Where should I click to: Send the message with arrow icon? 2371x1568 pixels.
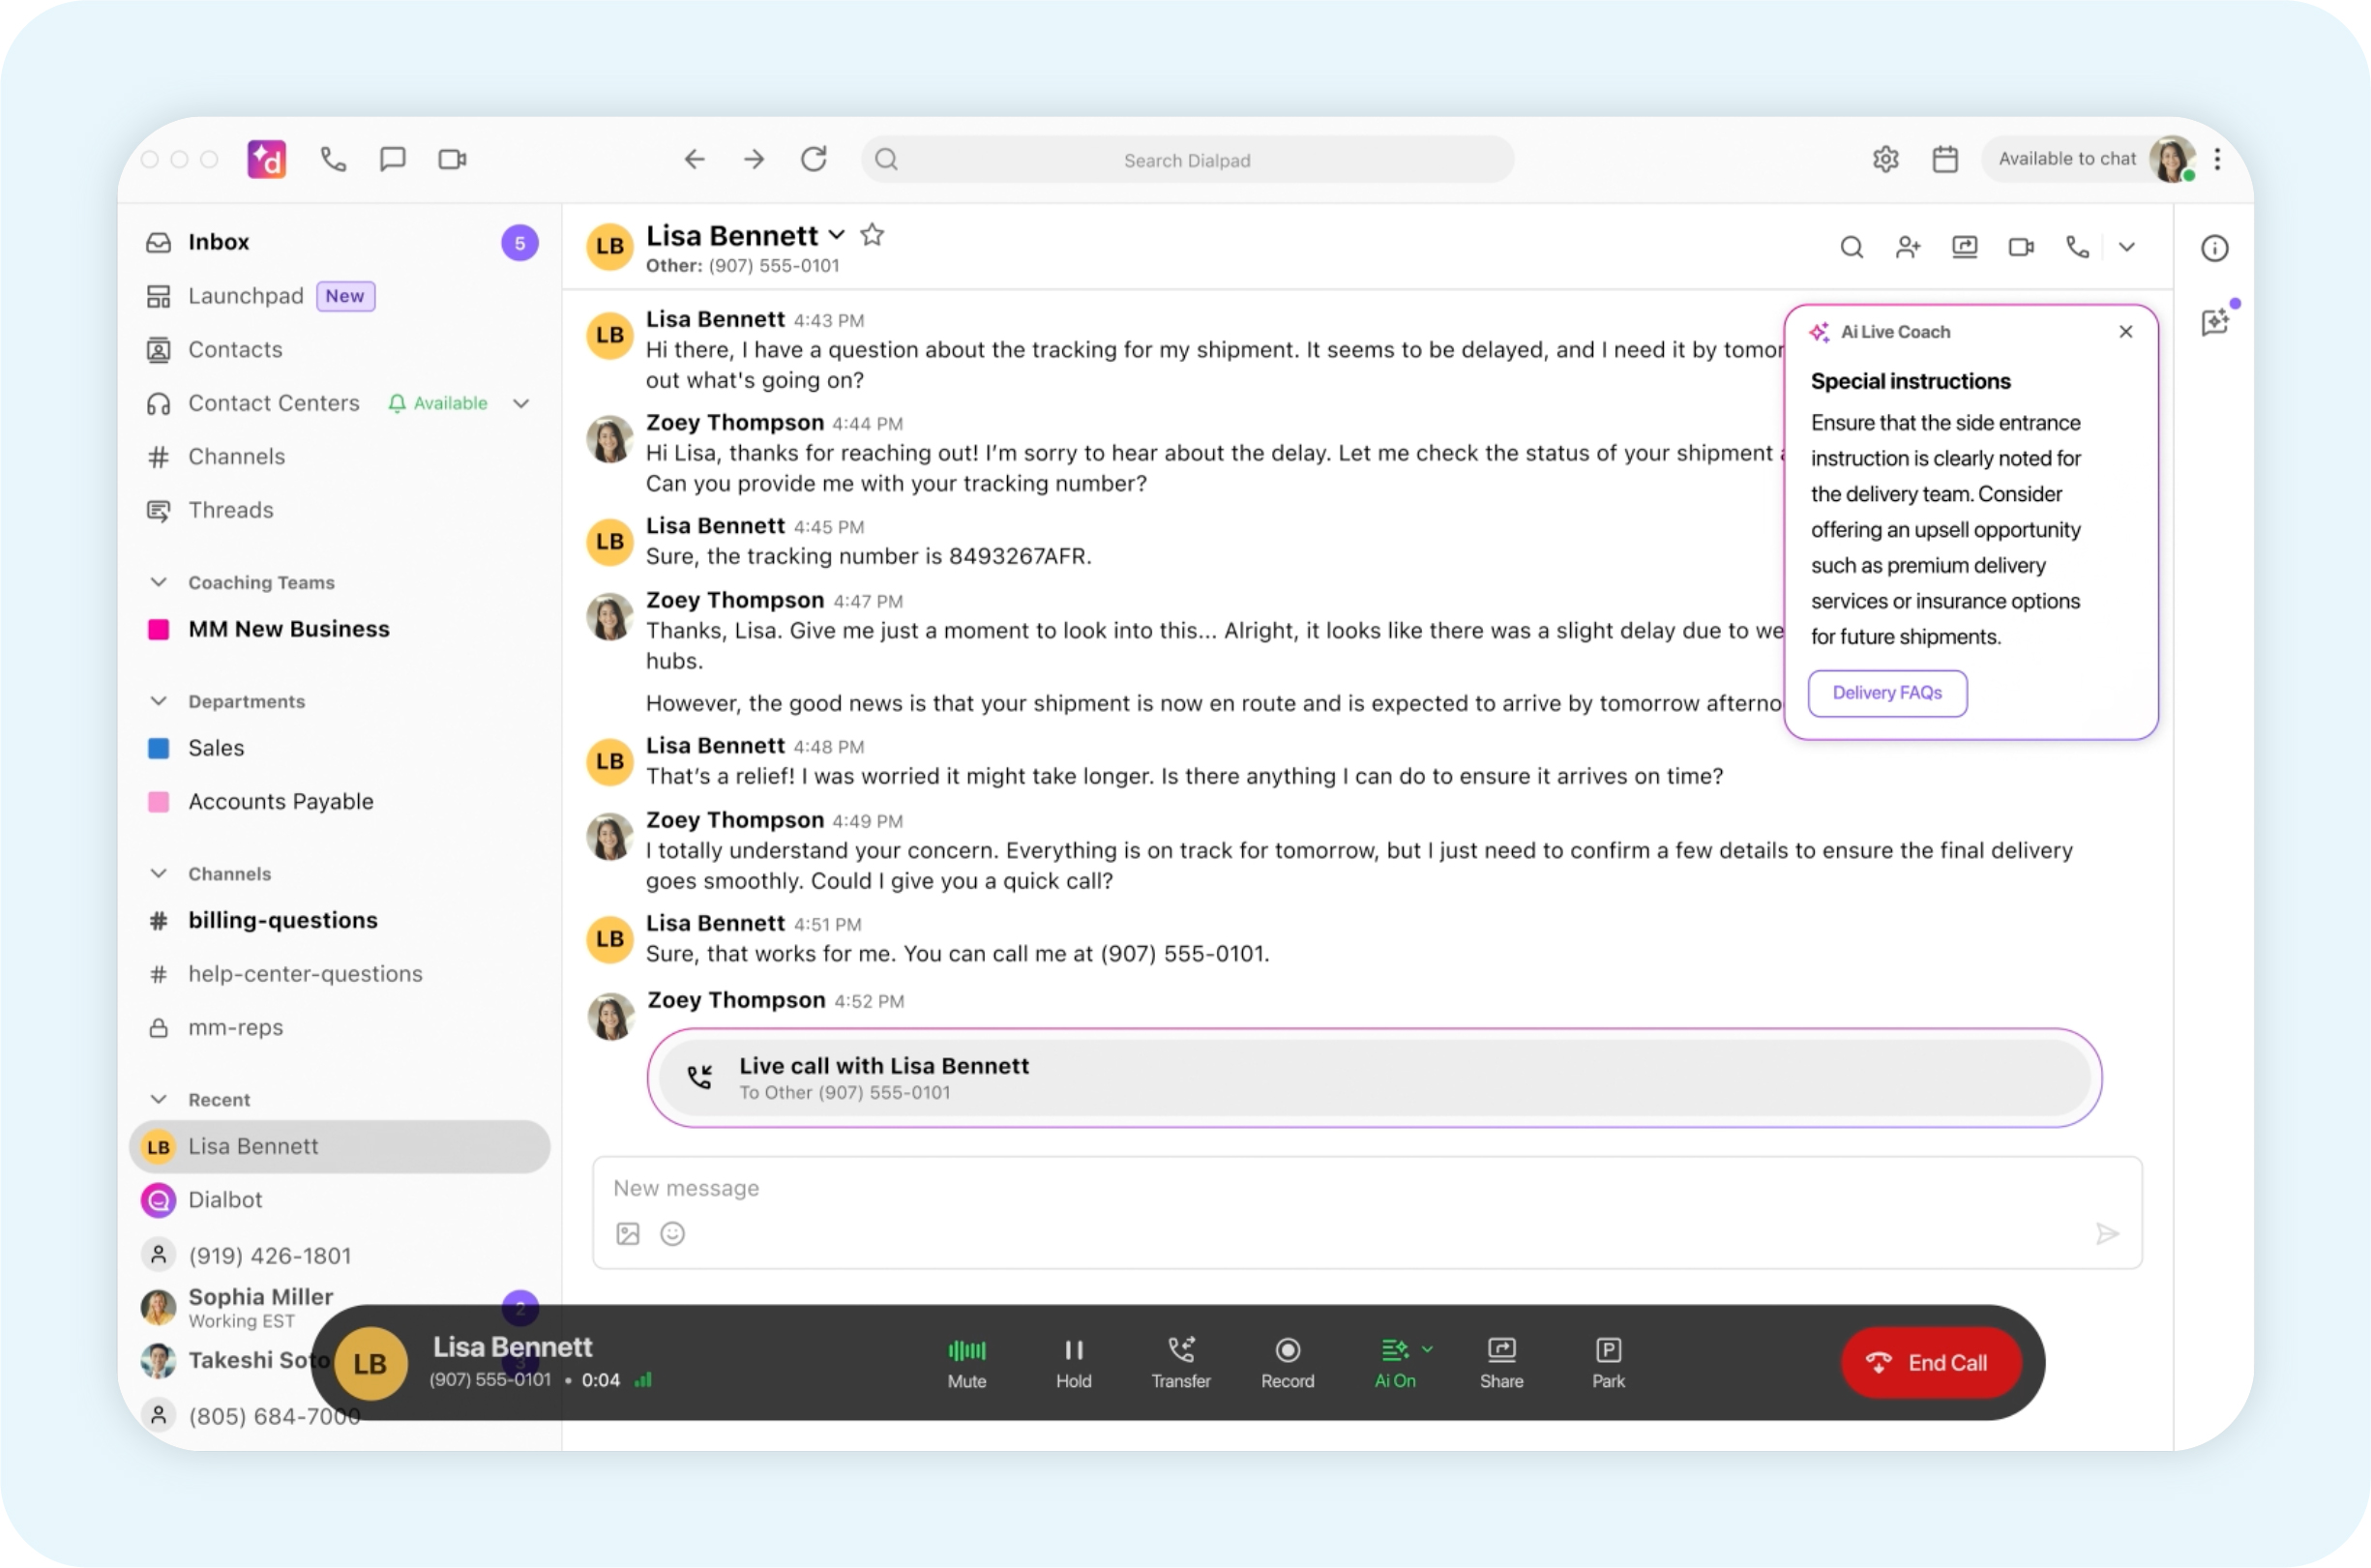2107,1234
